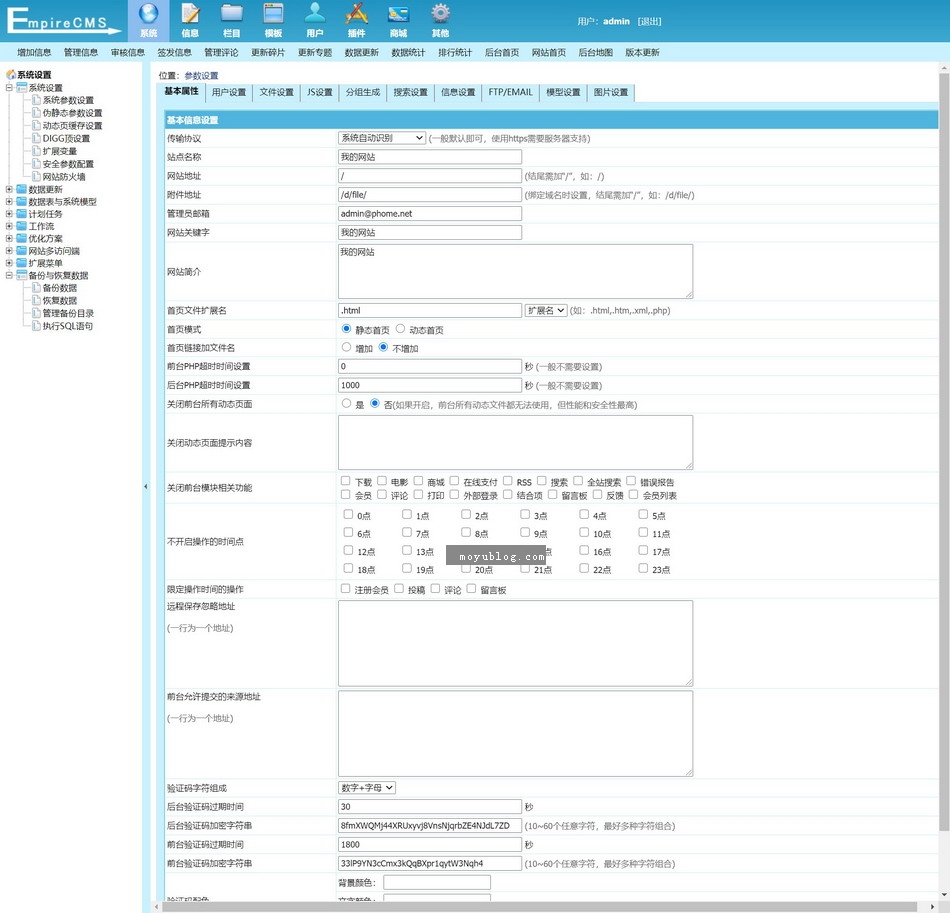Open the 栏目 folder icon in top navigation
This screenshot has height=913, width=950.
pyautogui.click(x=231, y=13)
